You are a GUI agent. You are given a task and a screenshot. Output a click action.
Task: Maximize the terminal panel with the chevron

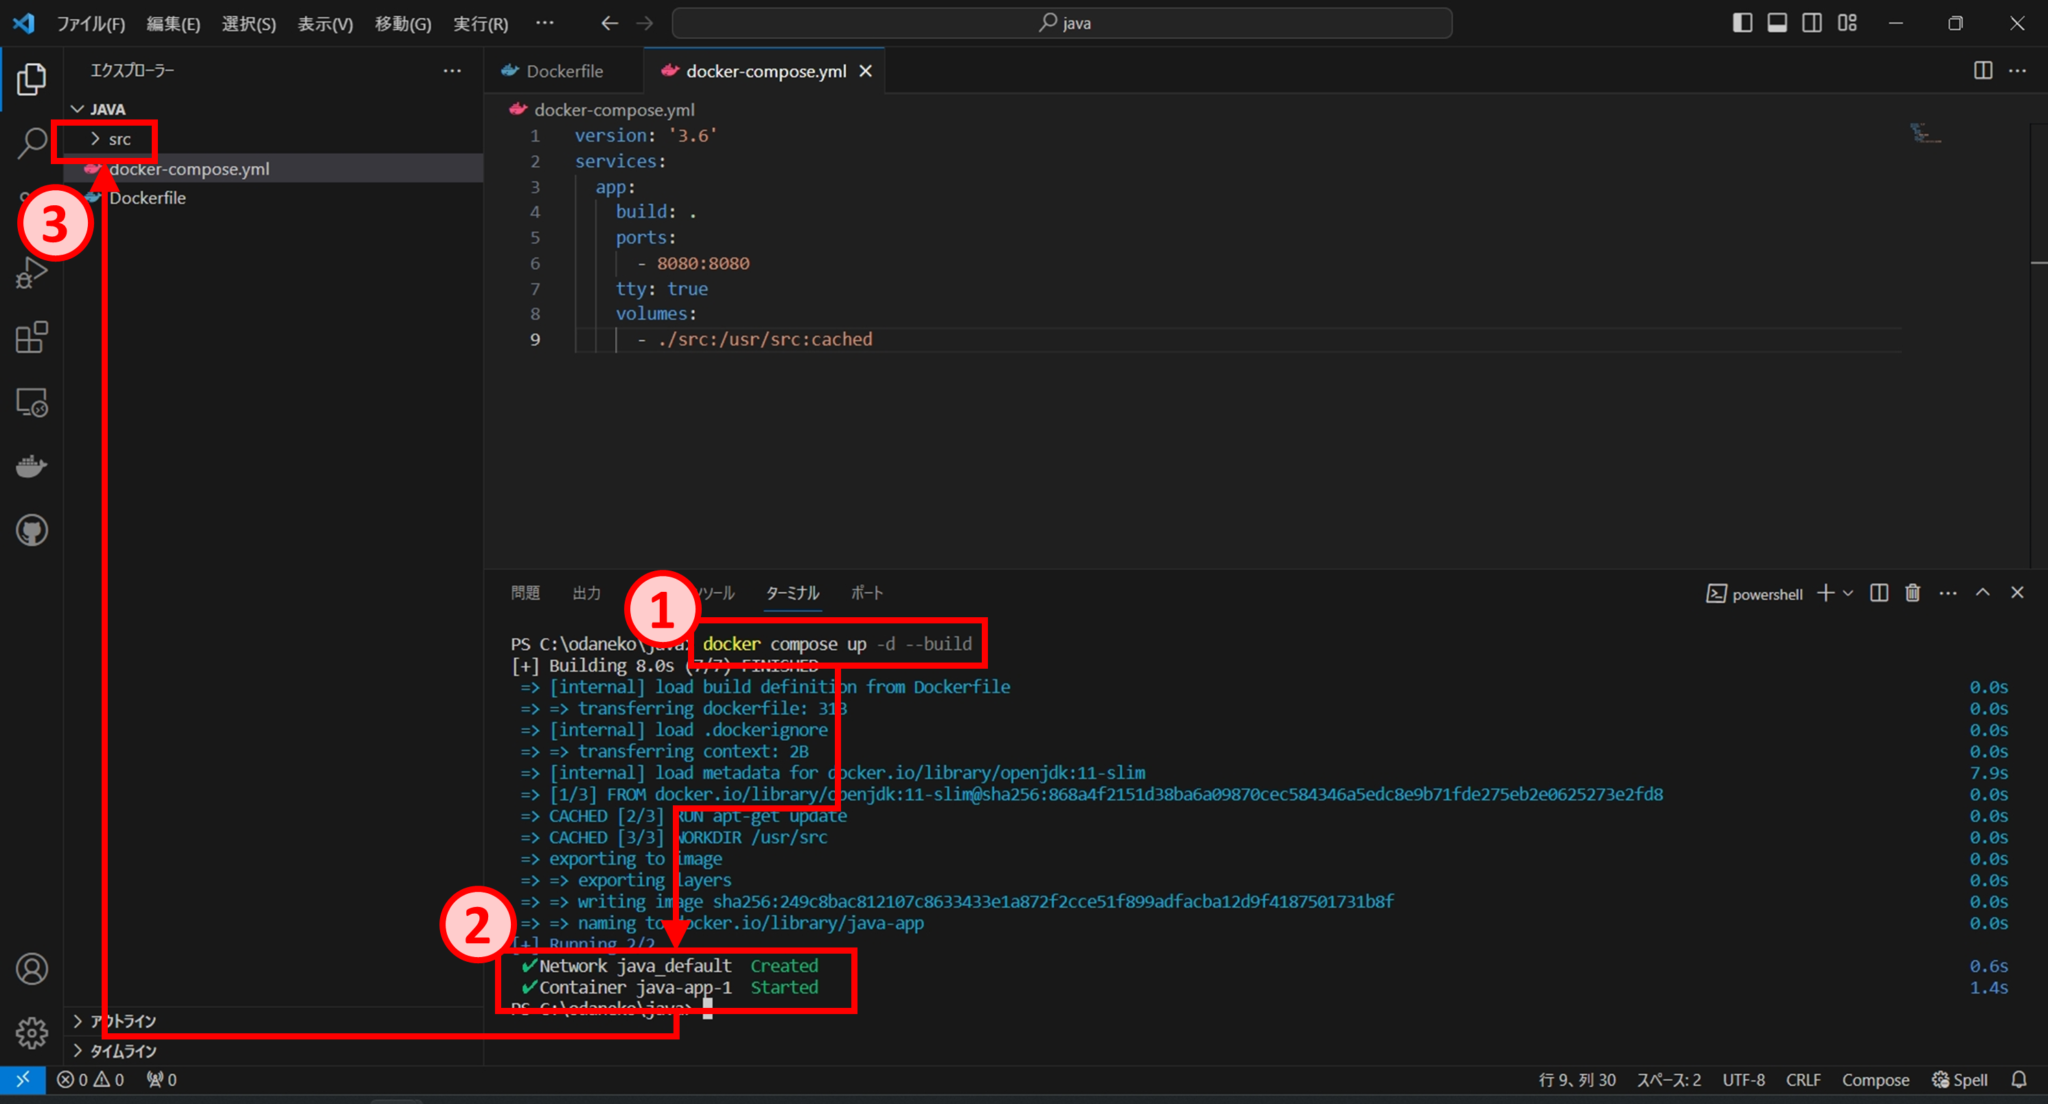pyautogui.click(x=1983, y=592)
